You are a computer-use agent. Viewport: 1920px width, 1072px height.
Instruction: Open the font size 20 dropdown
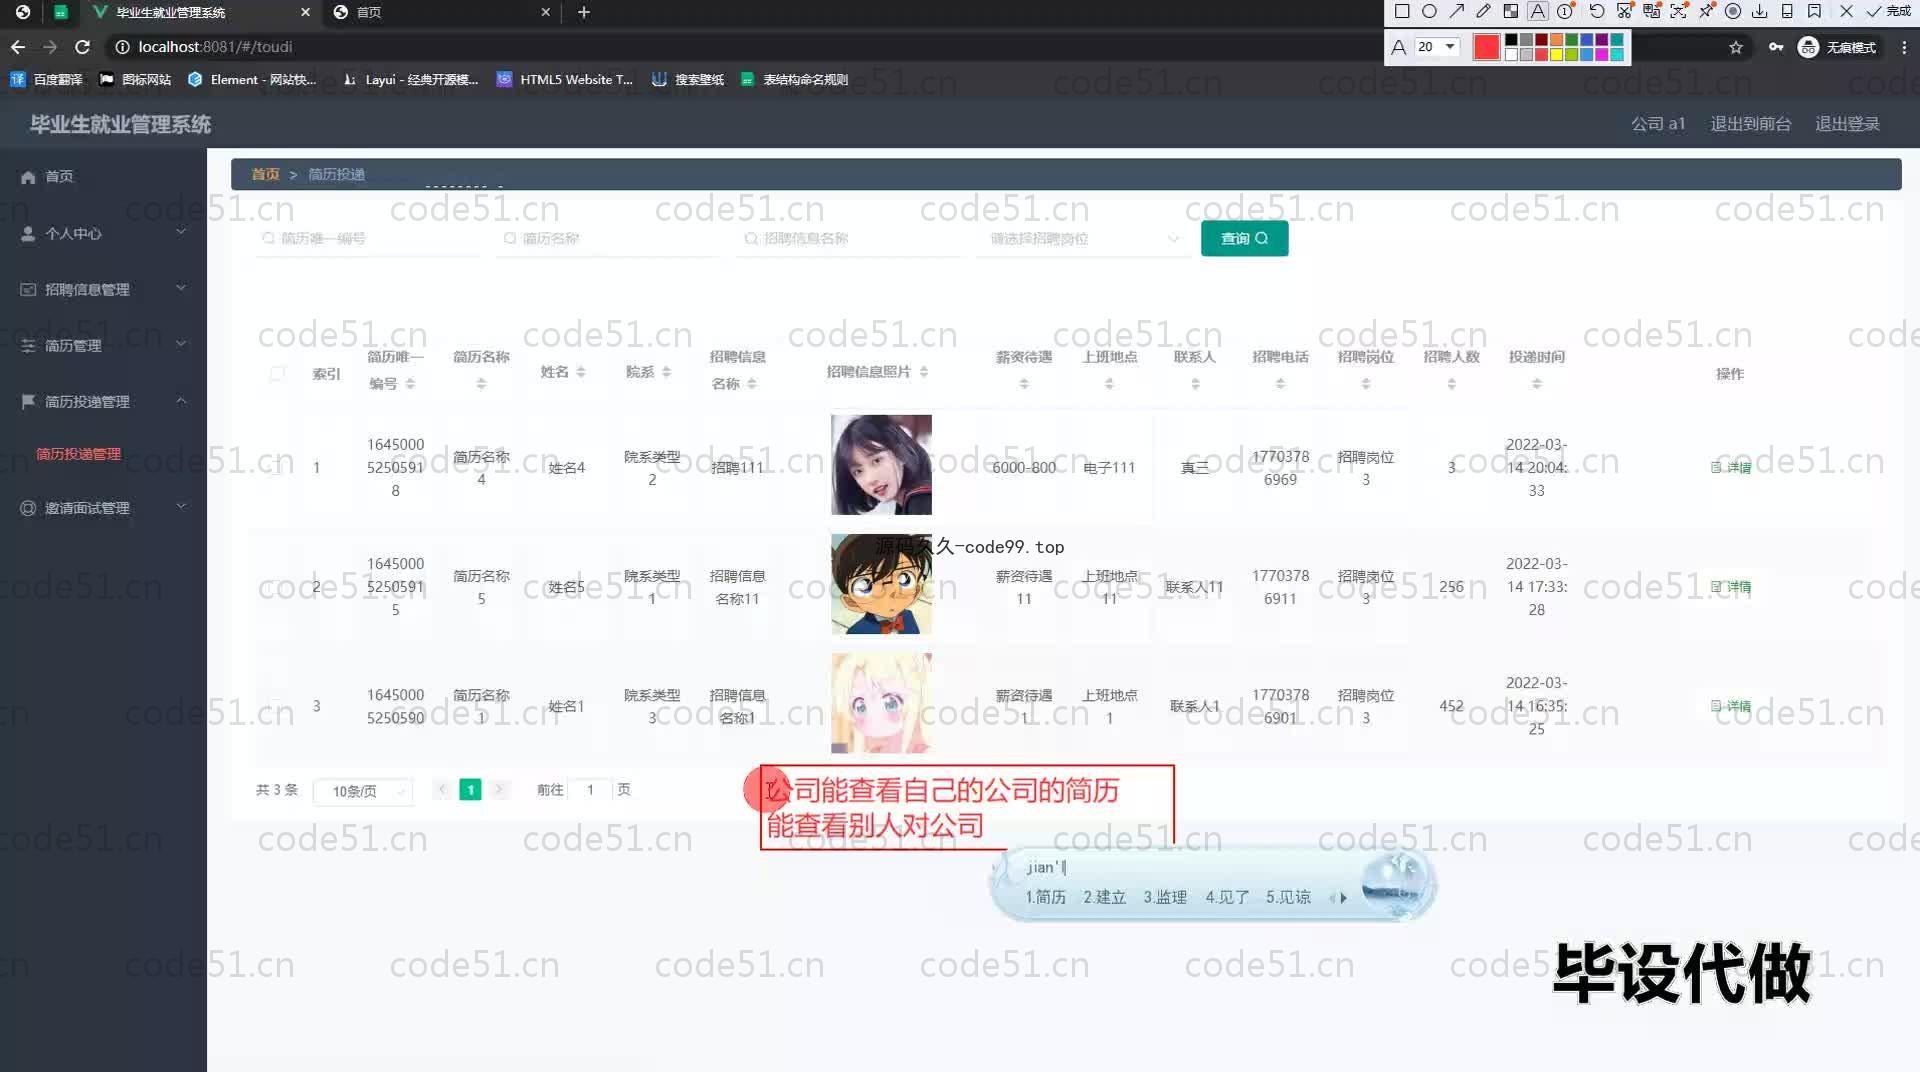[1437, 47]
